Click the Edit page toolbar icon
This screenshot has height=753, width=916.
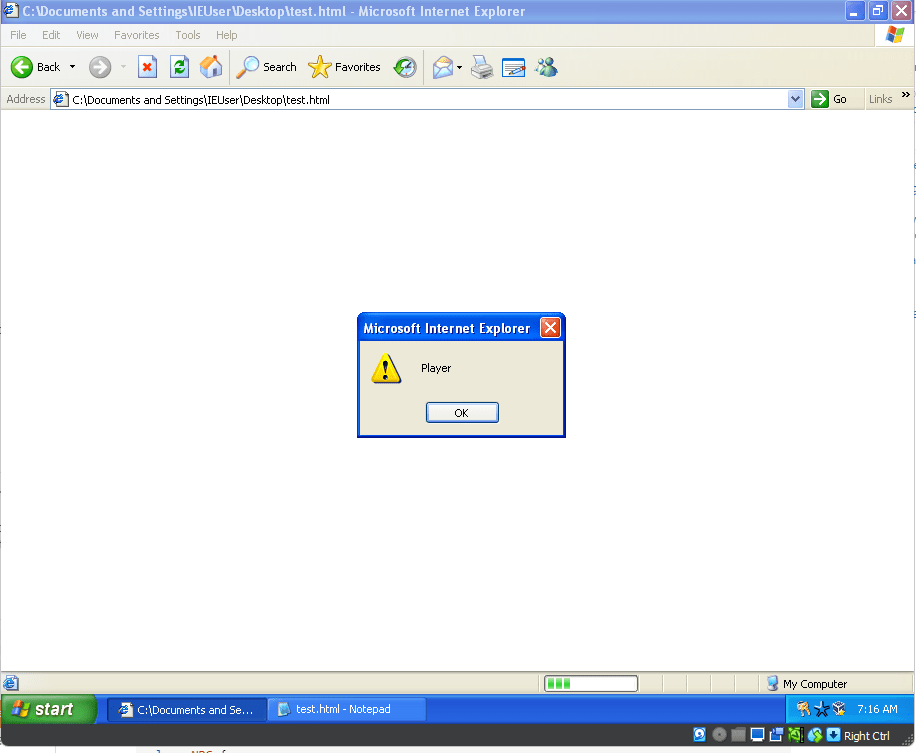[x=513, y=67]
